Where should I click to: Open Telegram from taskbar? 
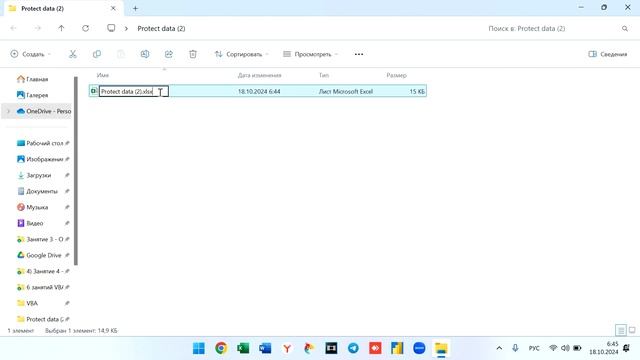tap(353, 348)
